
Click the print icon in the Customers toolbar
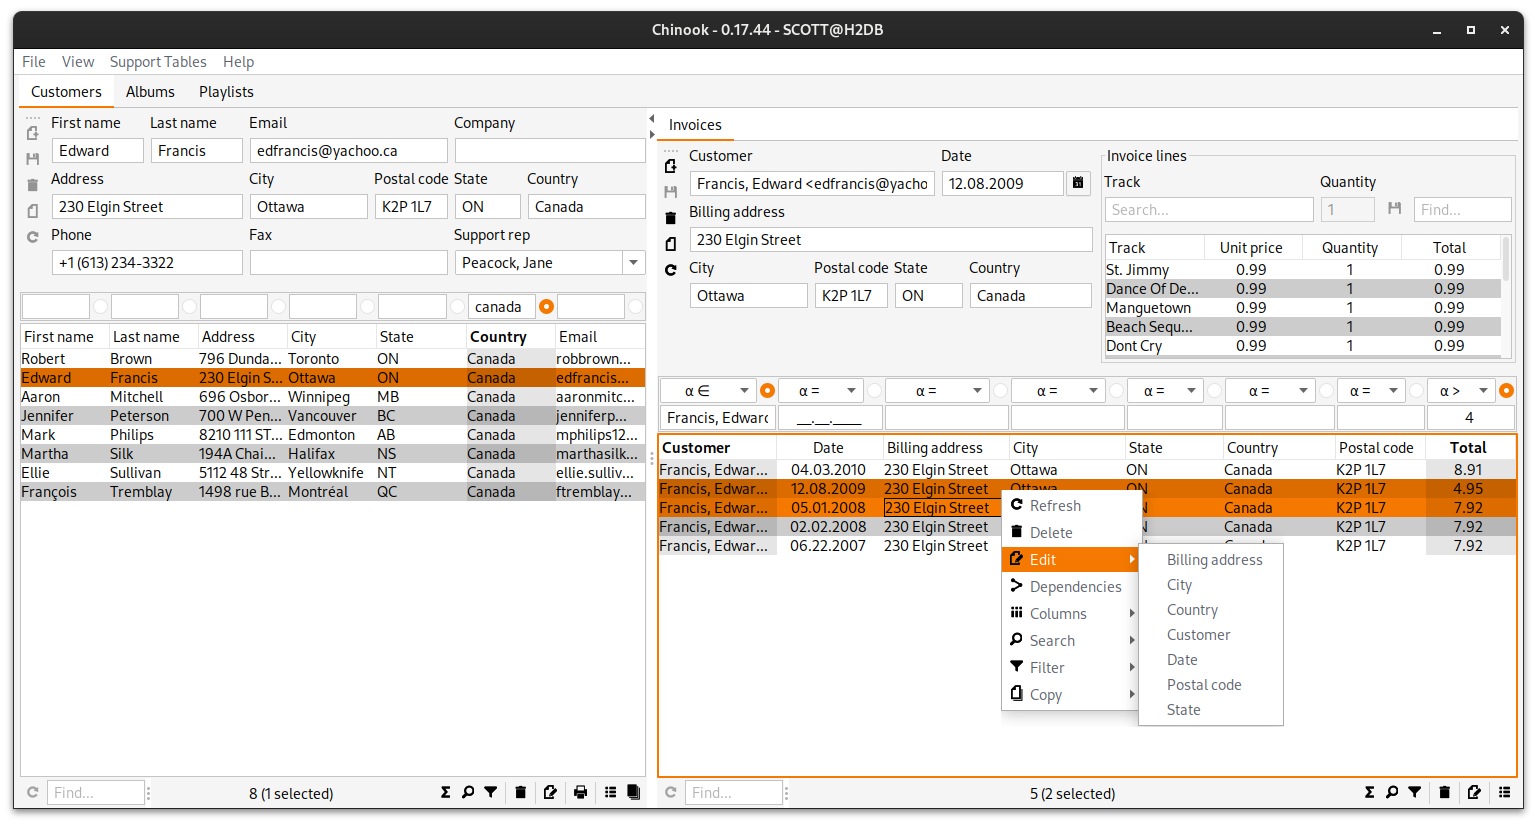(580, 792)
